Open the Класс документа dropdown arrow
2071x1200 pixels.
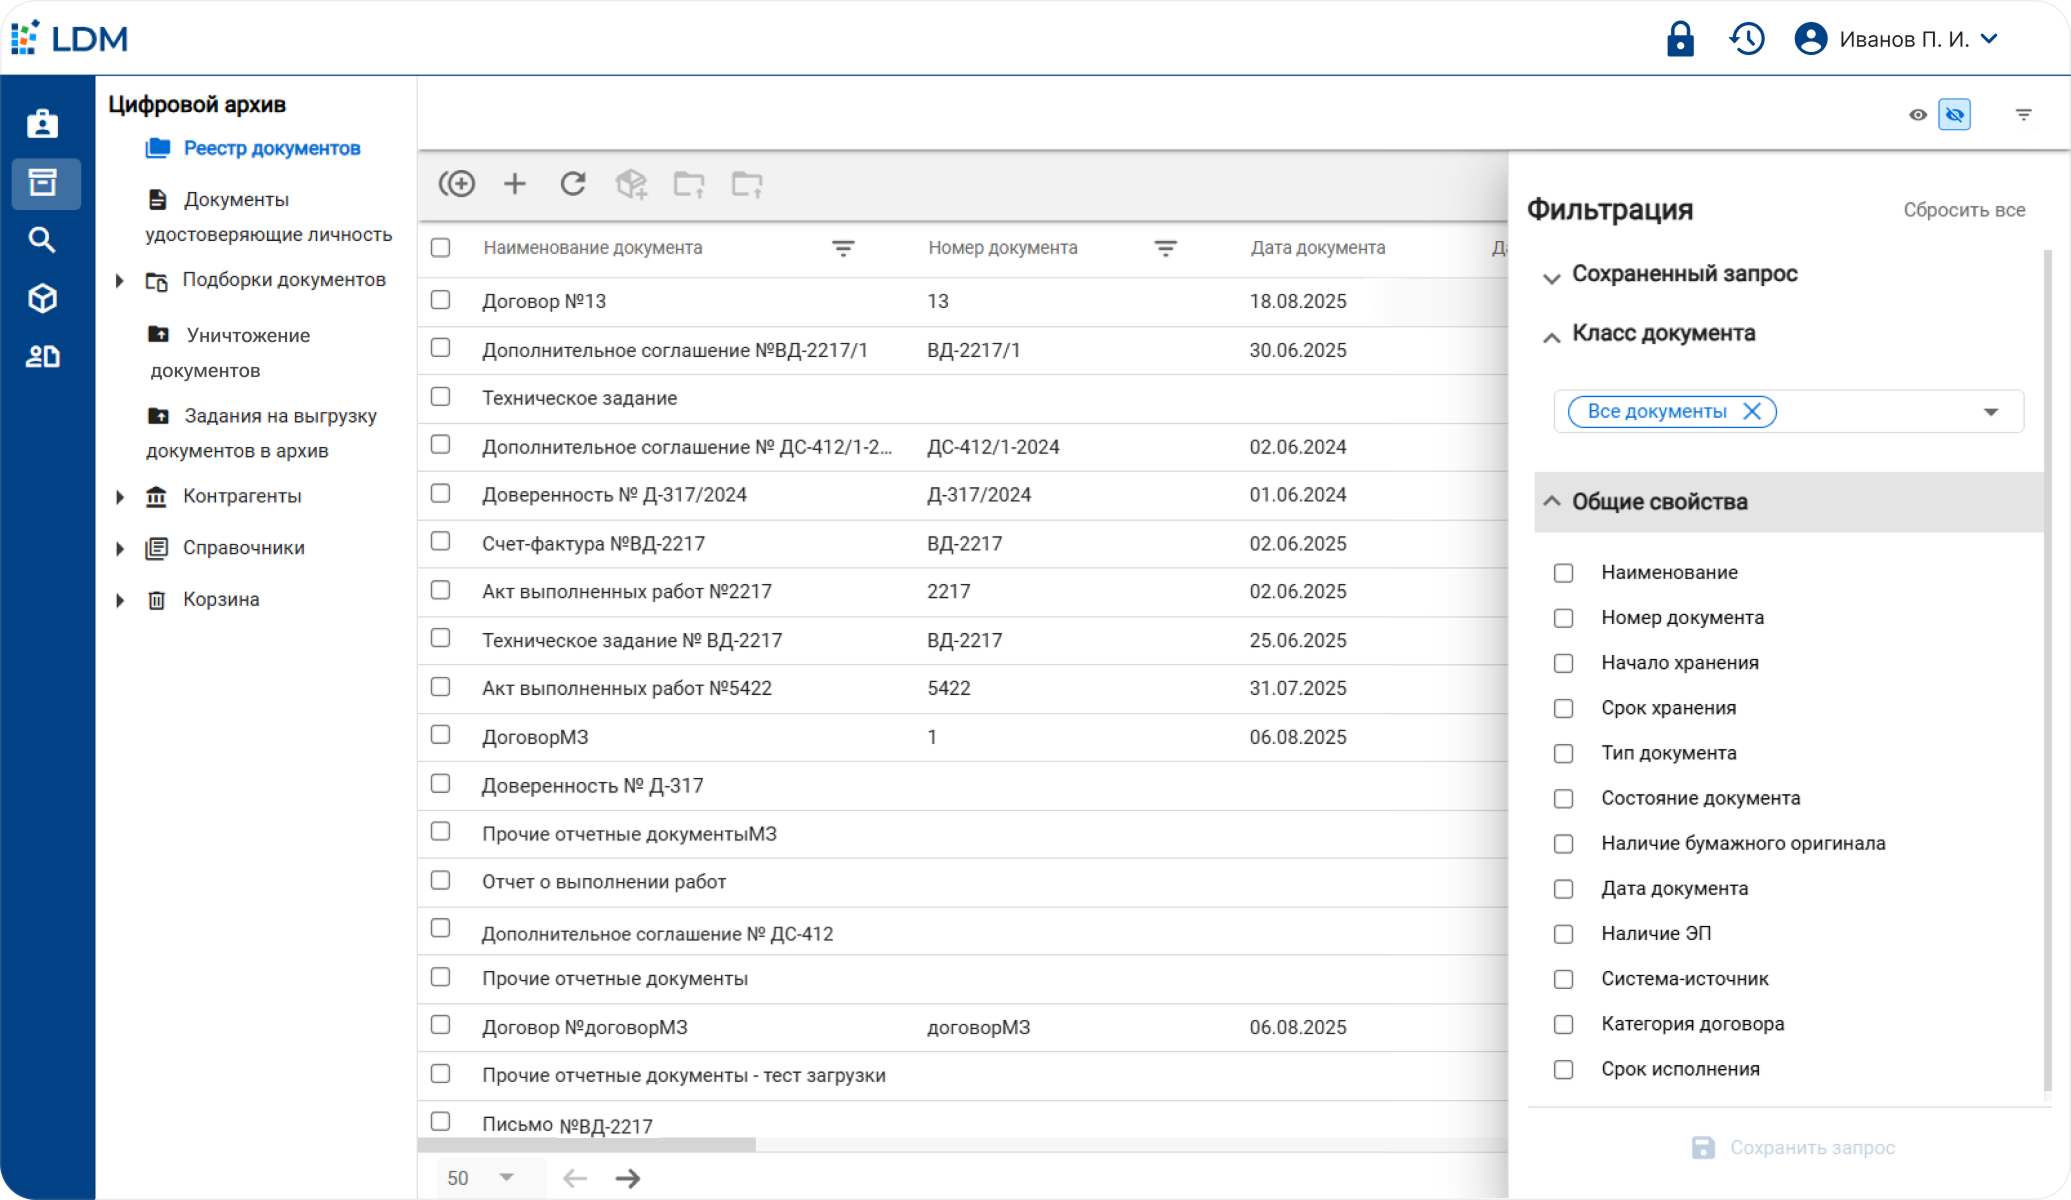pyautogui.click(x=1990, y=412)
